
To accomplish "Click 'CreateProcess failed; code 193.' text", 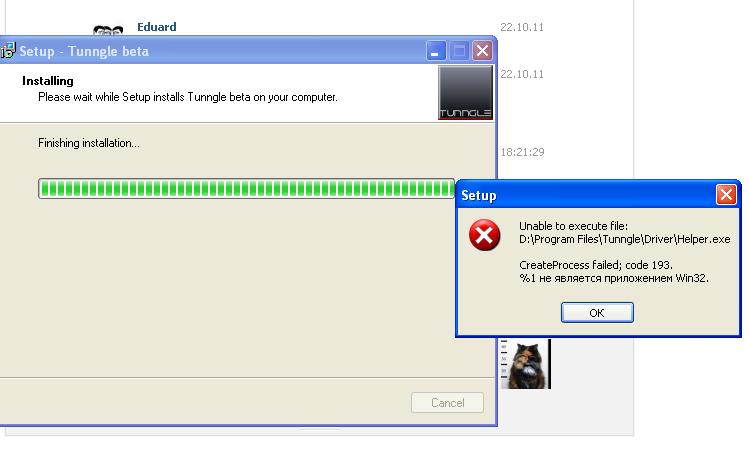I will 595,265.
